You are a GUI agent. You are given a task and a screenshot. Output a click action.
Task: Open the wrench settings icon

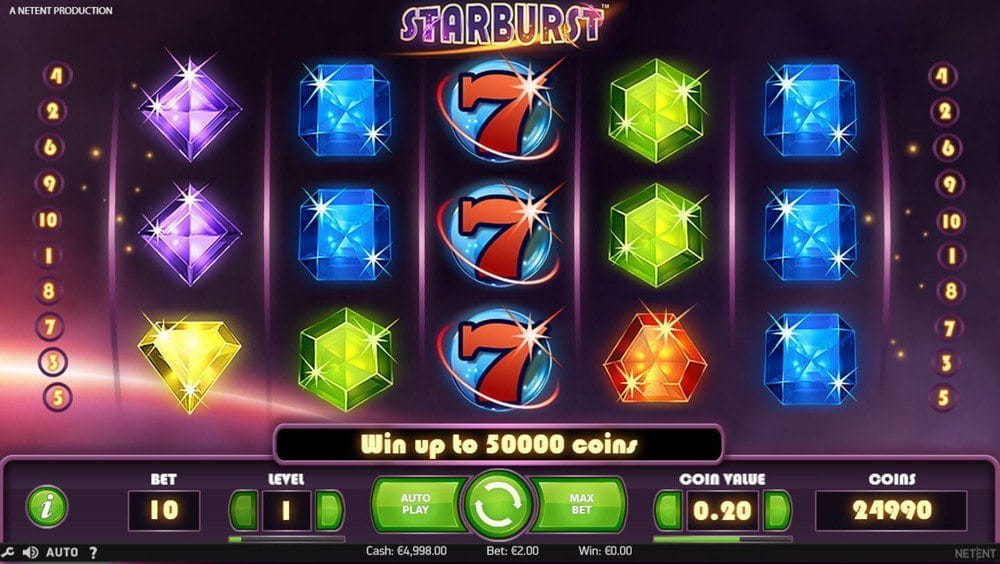(x=7, y=552)
